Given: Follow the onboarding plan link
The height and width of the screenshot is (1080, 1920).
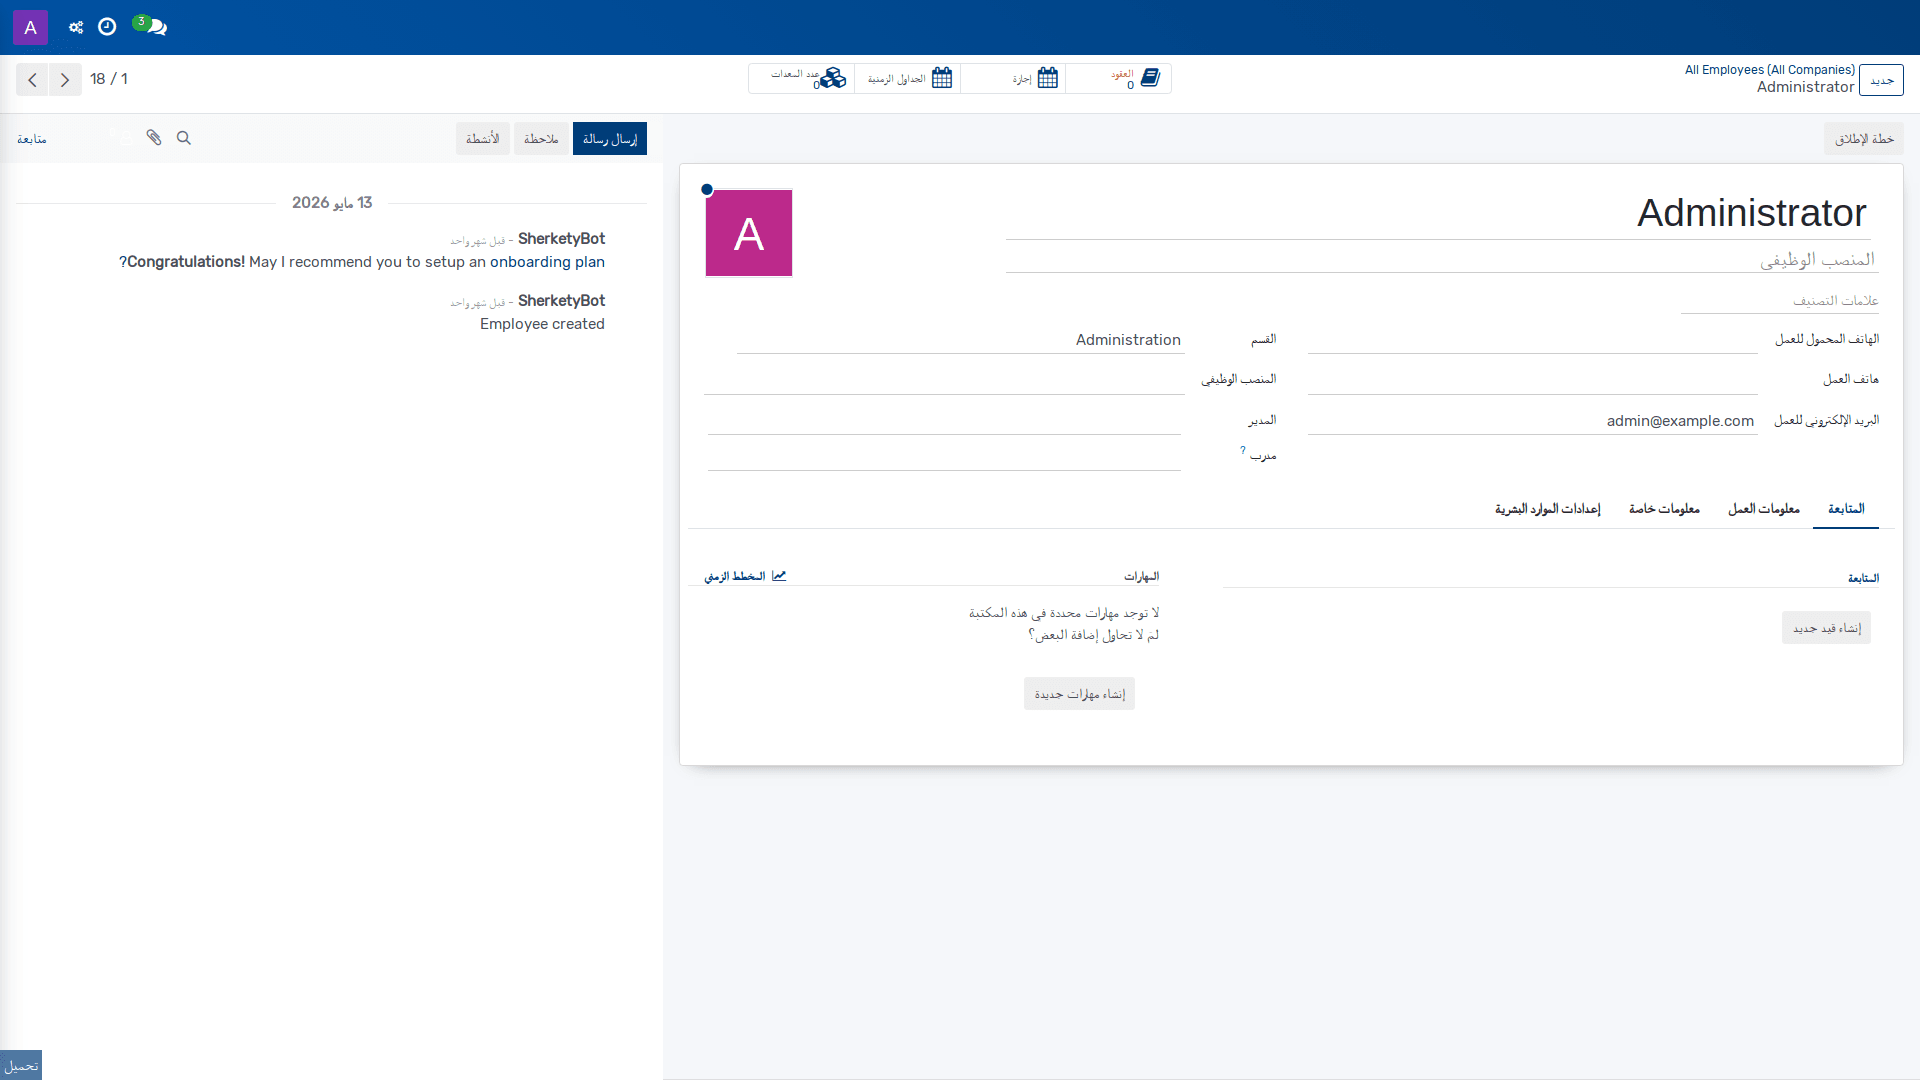Looking at the screenshot, I should tap(547, 262).
